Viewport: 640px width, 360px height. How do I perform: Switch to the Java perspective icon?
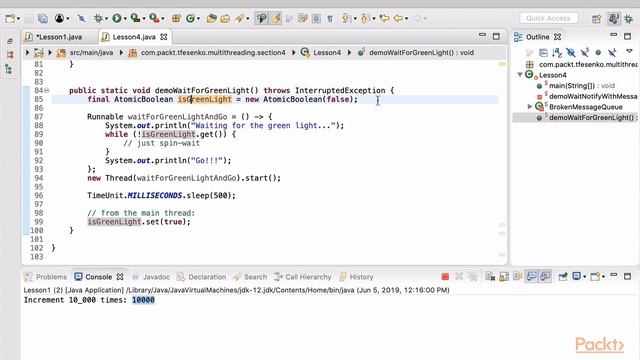click(613, 18)
